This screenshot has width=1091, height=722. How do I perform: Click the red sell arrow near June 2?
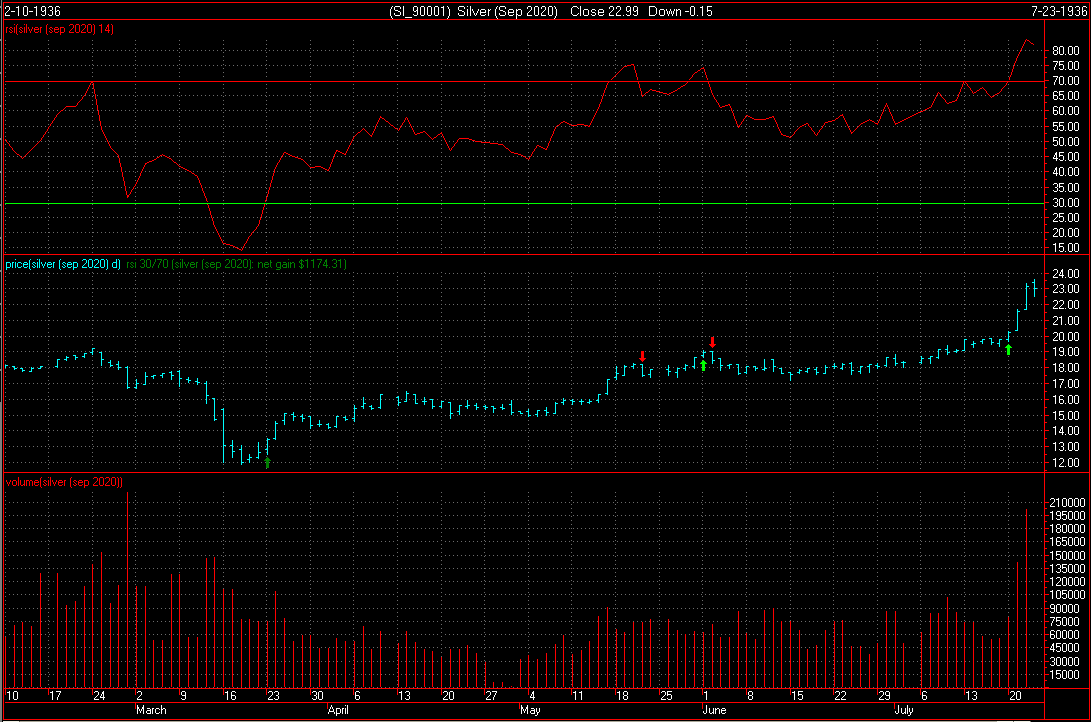712,342
